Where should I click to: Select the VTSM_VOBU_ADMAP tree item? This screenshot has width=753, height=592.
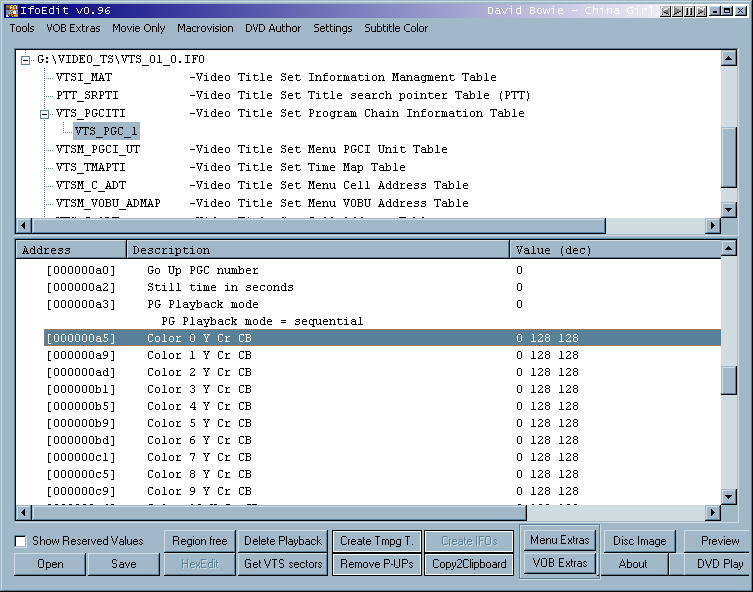[x=108, y=203]
